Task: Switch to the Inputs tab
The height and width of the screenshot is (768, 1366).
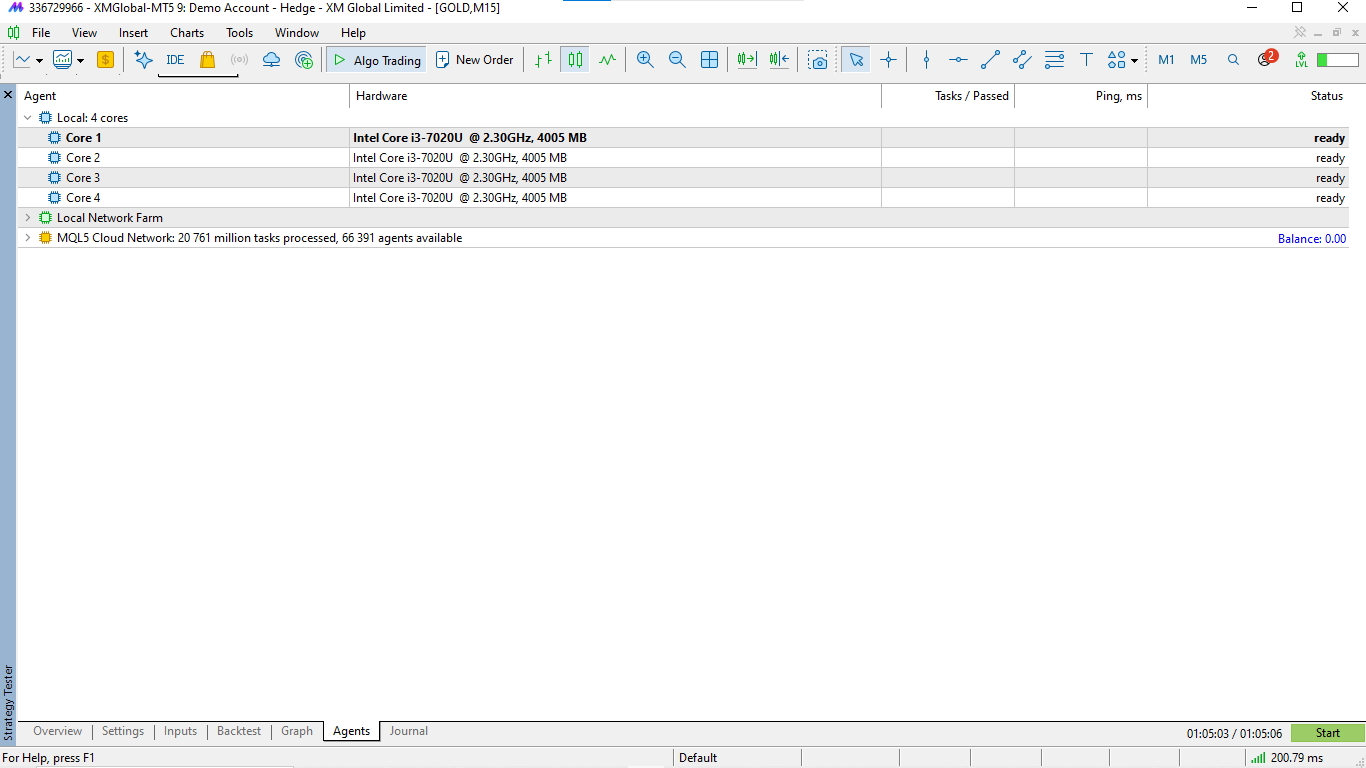Action: [180, 731]
